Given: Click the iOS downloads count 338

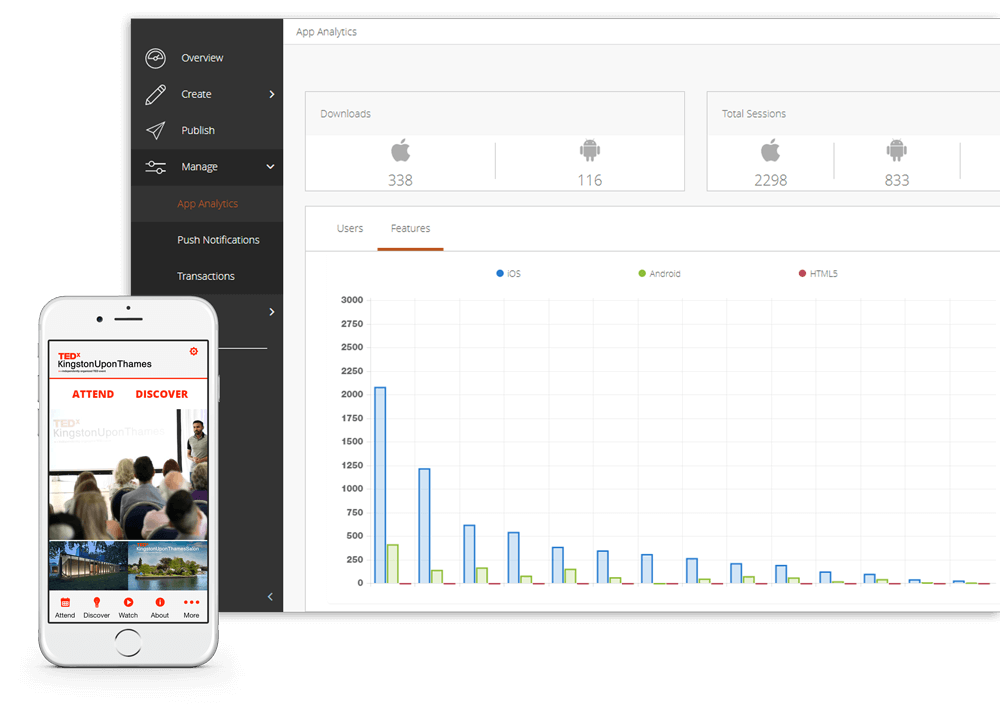Looking at the screenshot, I should (401, 181).
